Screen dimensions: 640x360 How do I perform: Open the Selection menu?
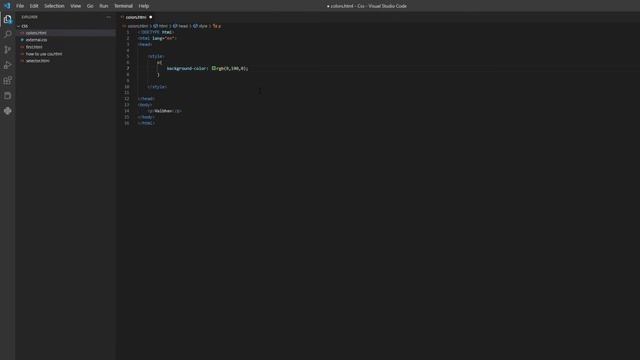coord(54,6)
